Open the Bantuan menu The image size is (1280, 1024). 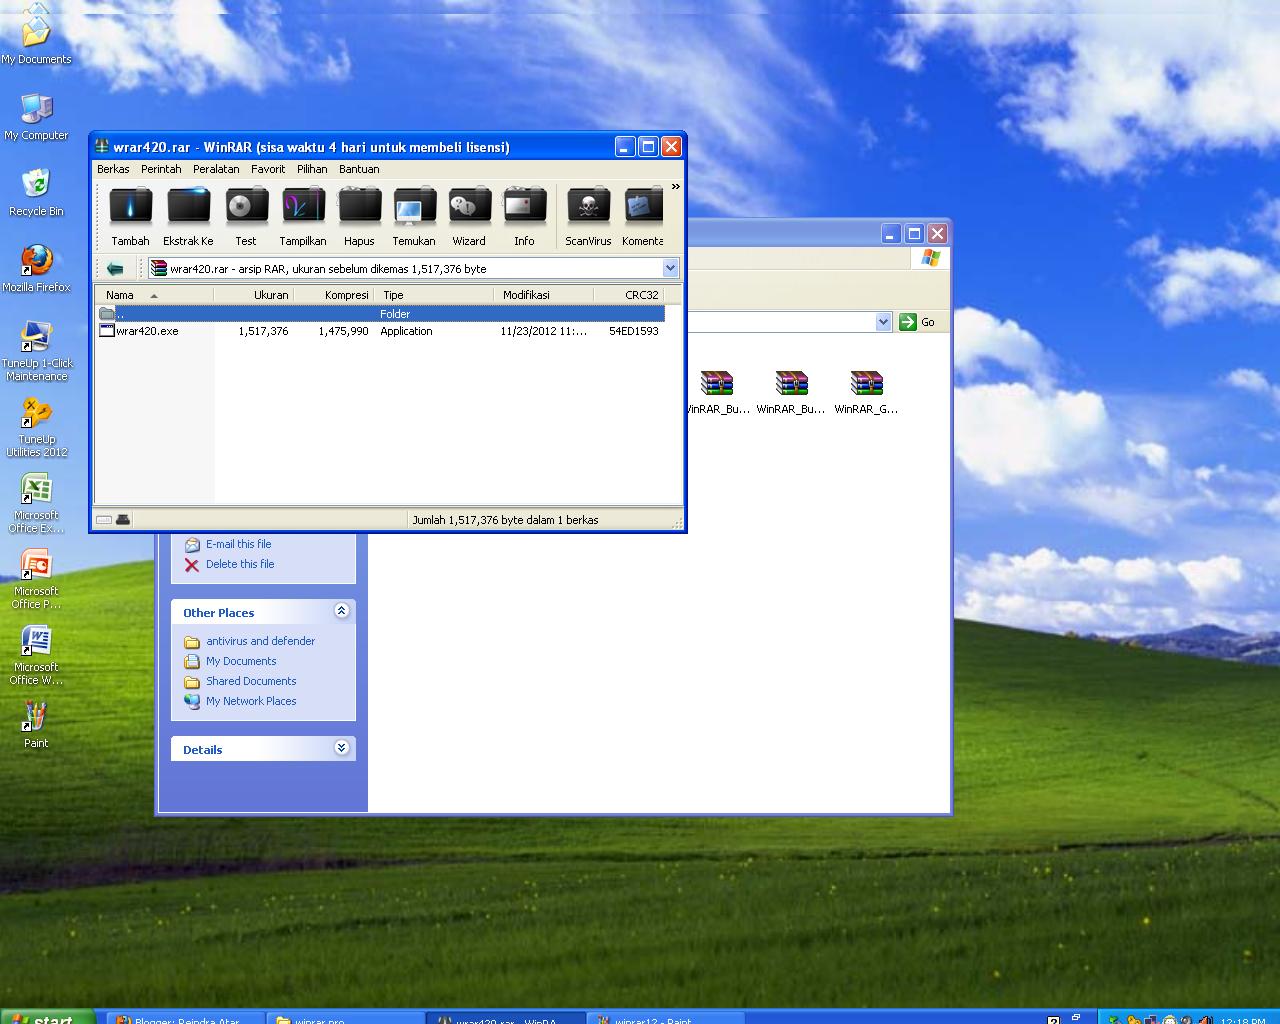coord(359,169)
